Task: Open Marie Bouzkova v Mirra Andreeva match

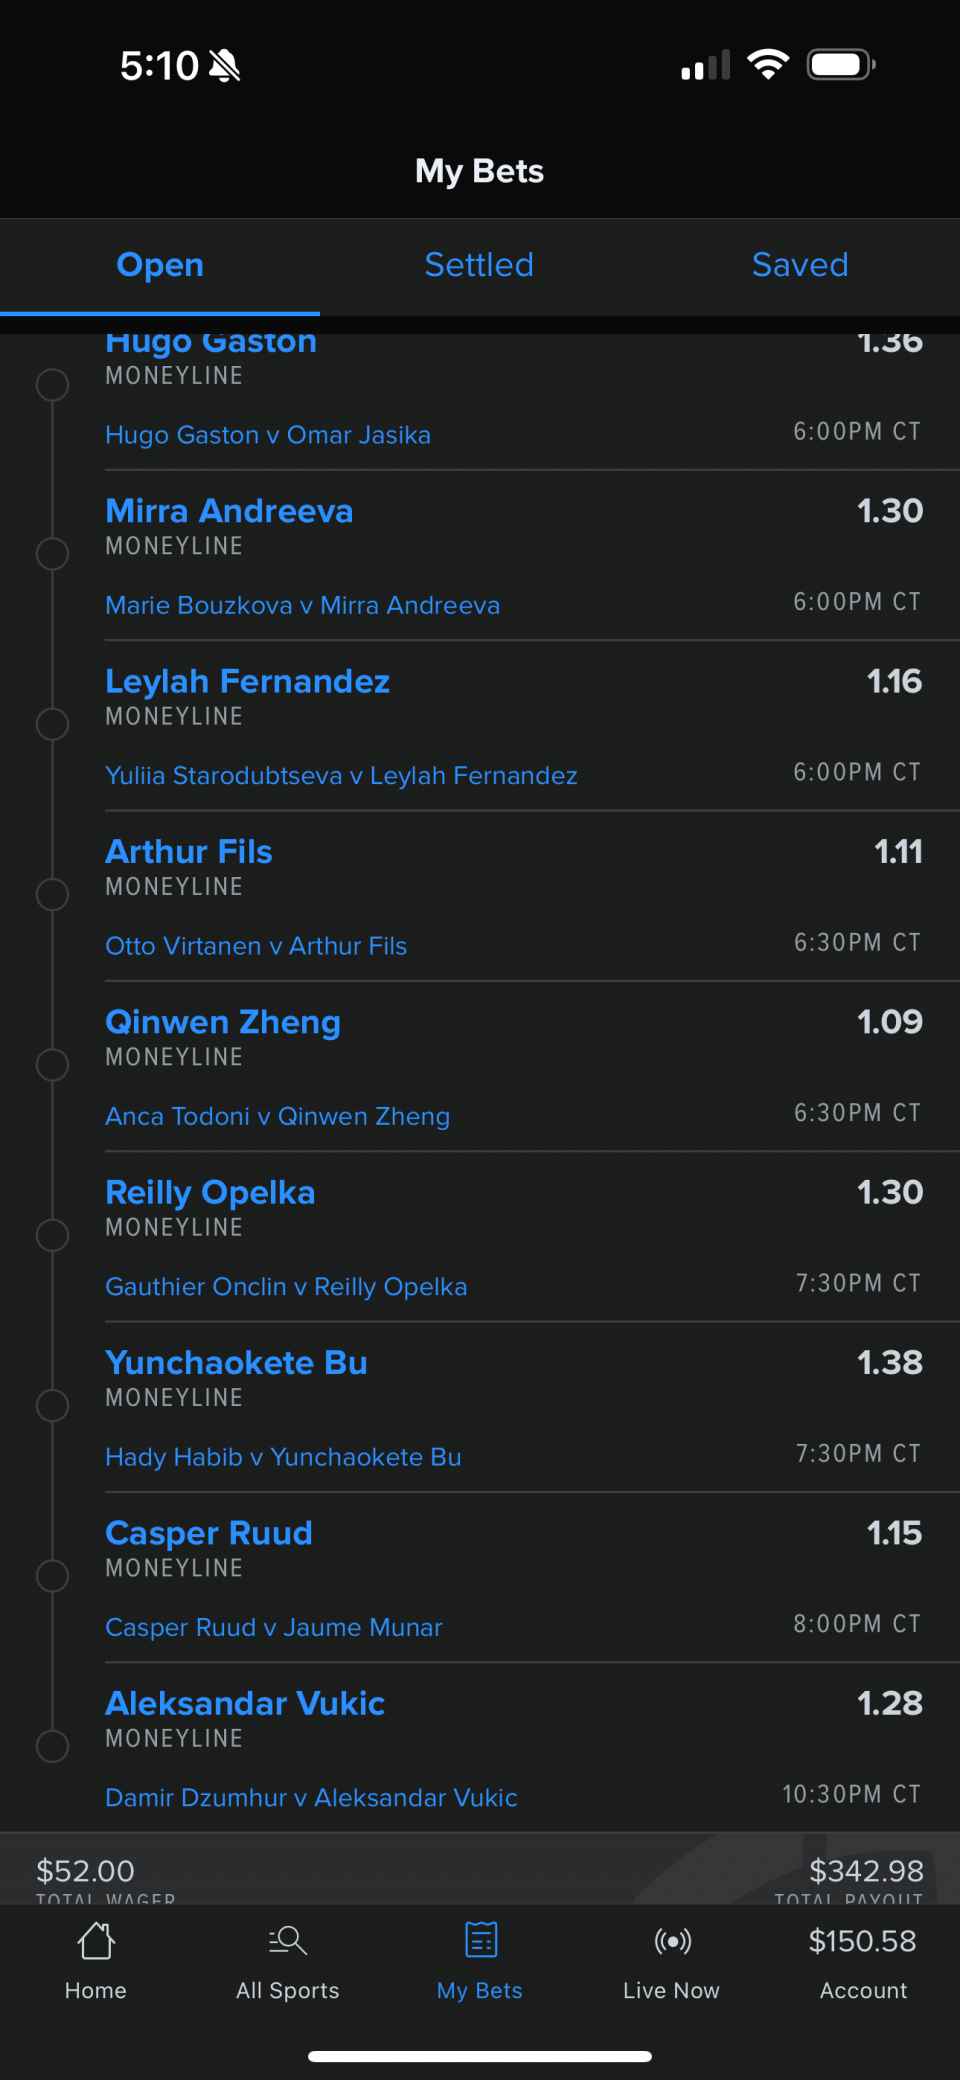Action: (302, 606)
